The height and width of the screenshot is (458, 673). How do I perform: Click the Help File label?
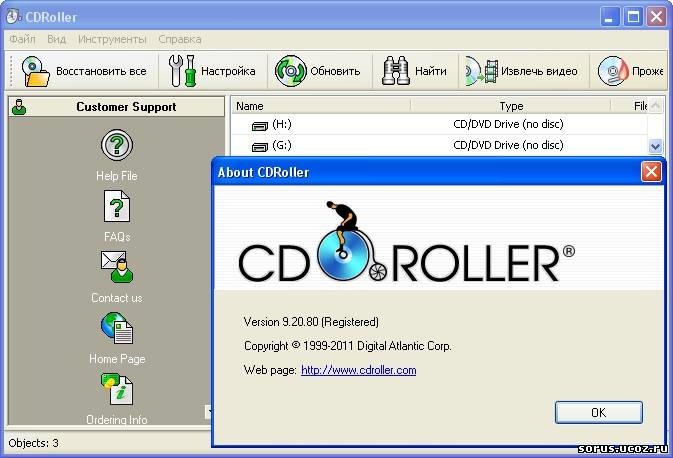(x=117, y=176)
